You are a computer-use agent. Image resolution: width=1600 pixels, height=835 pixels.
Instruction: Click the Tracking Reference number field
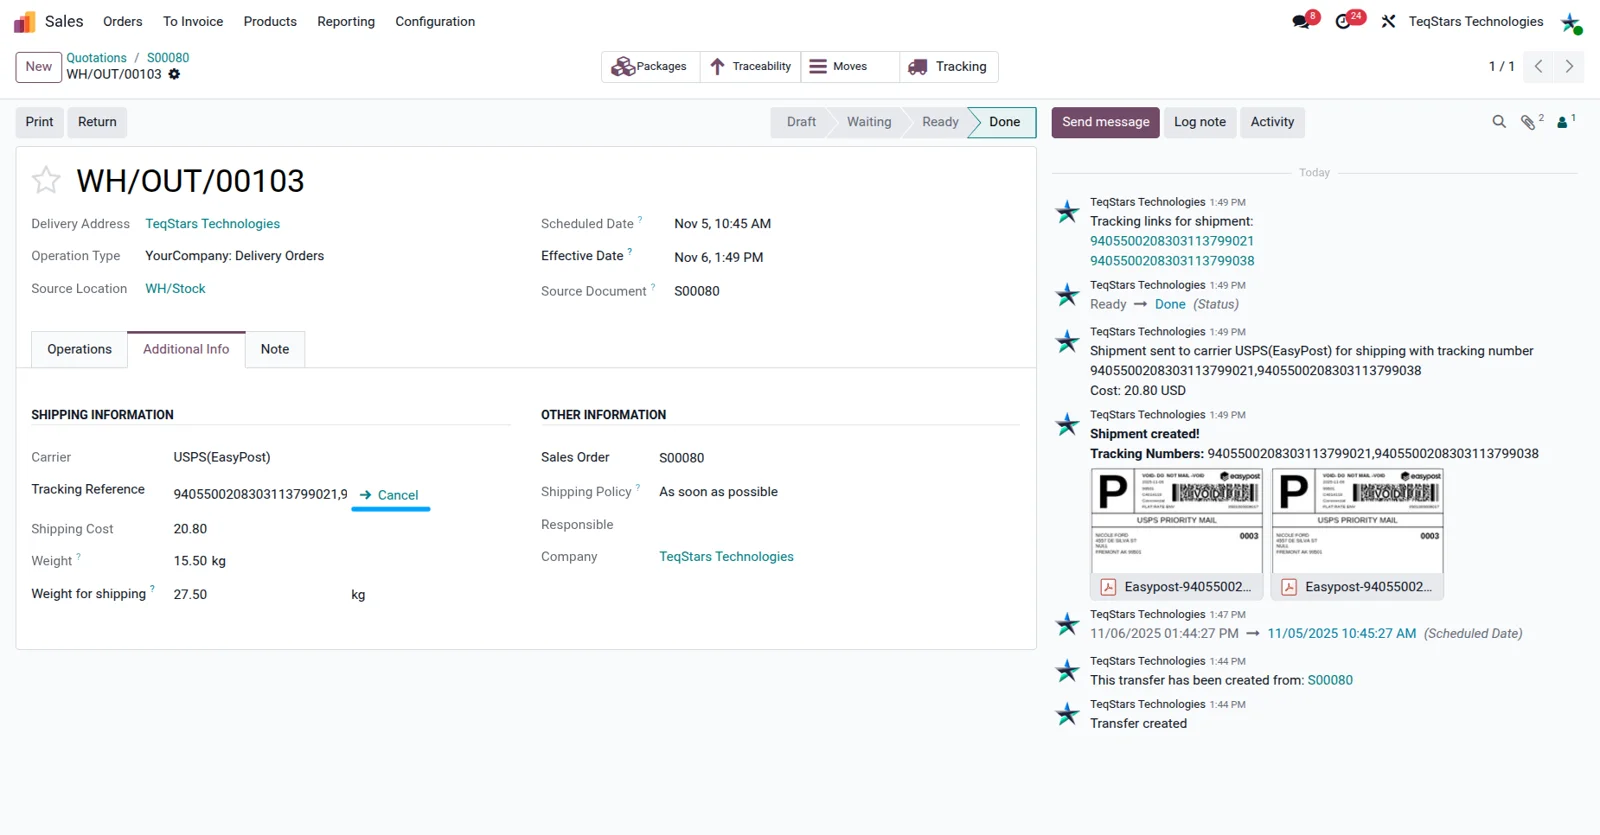[x=261, y=494]
